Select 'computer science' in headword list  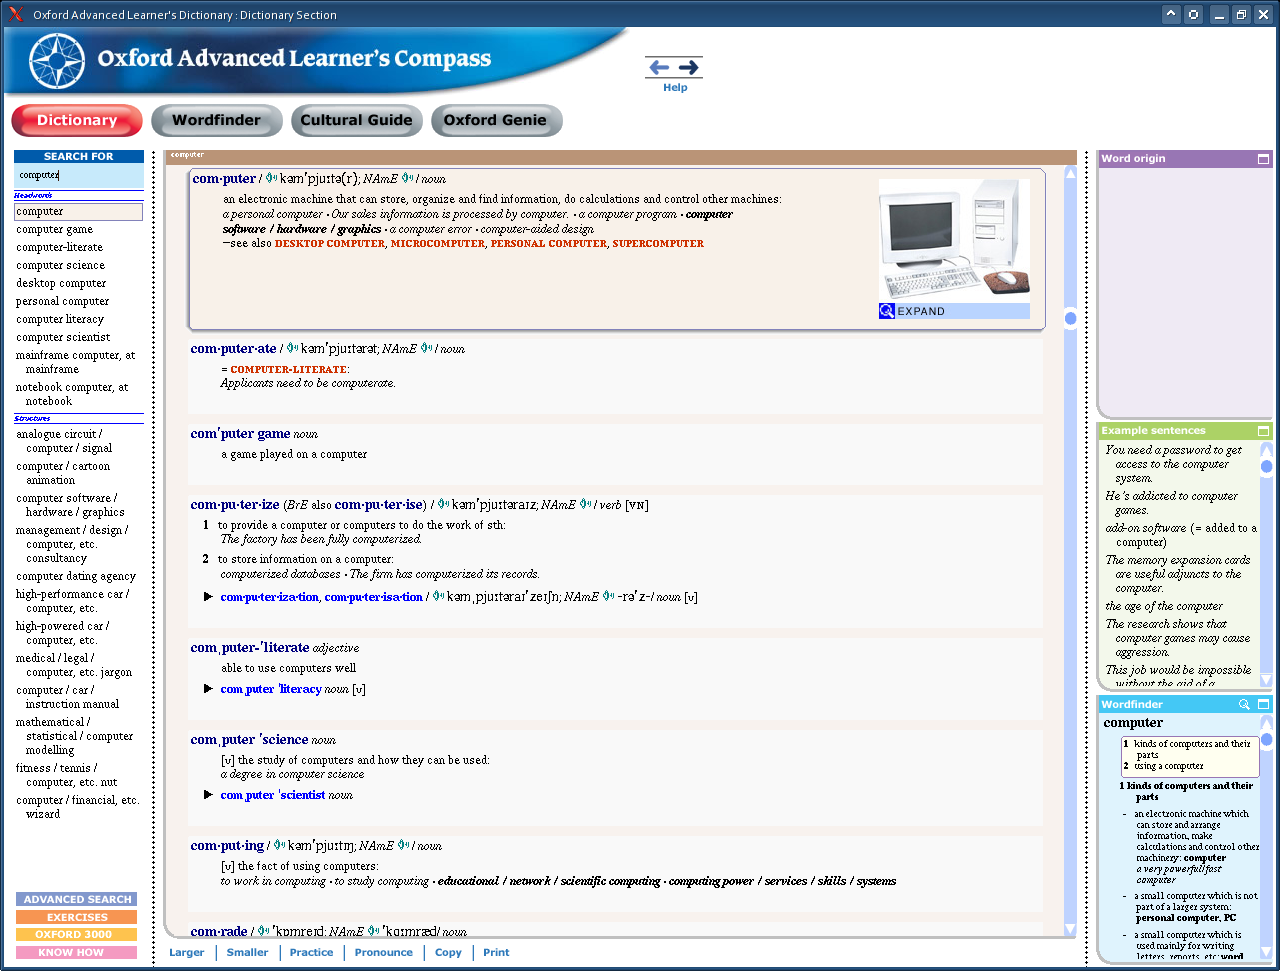point(60,265)
